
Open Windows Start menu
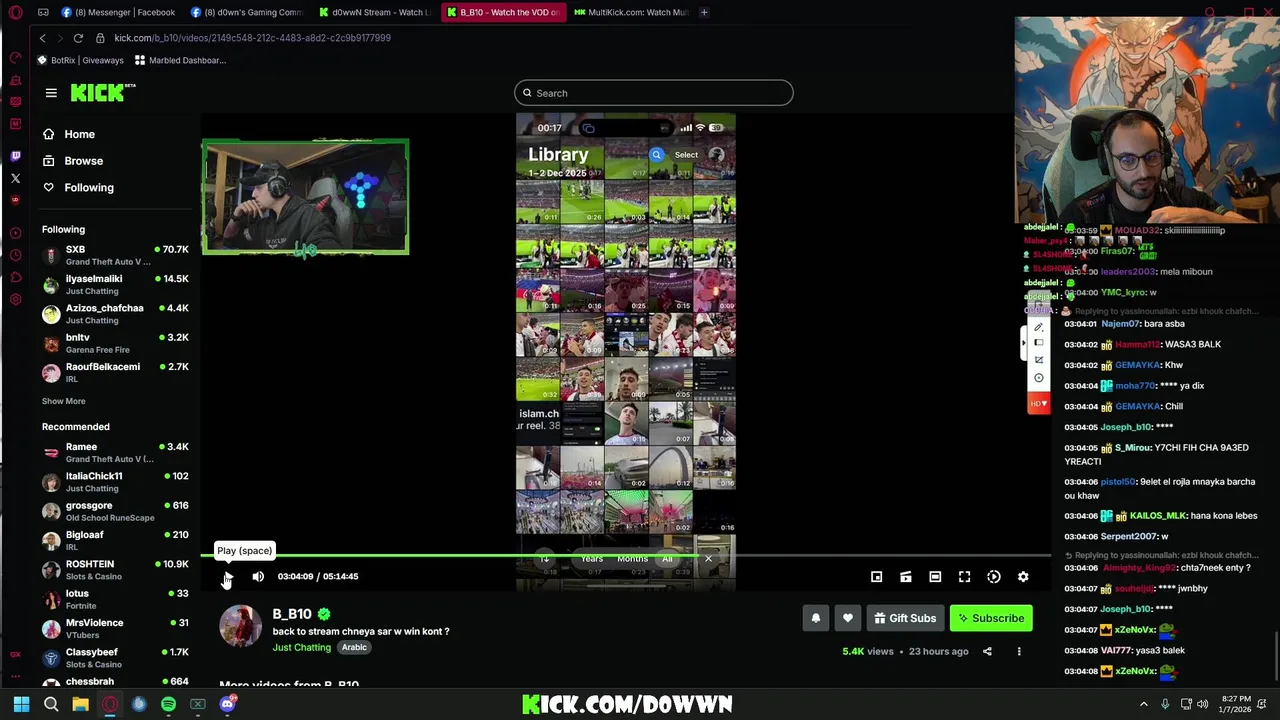(21, 704)
